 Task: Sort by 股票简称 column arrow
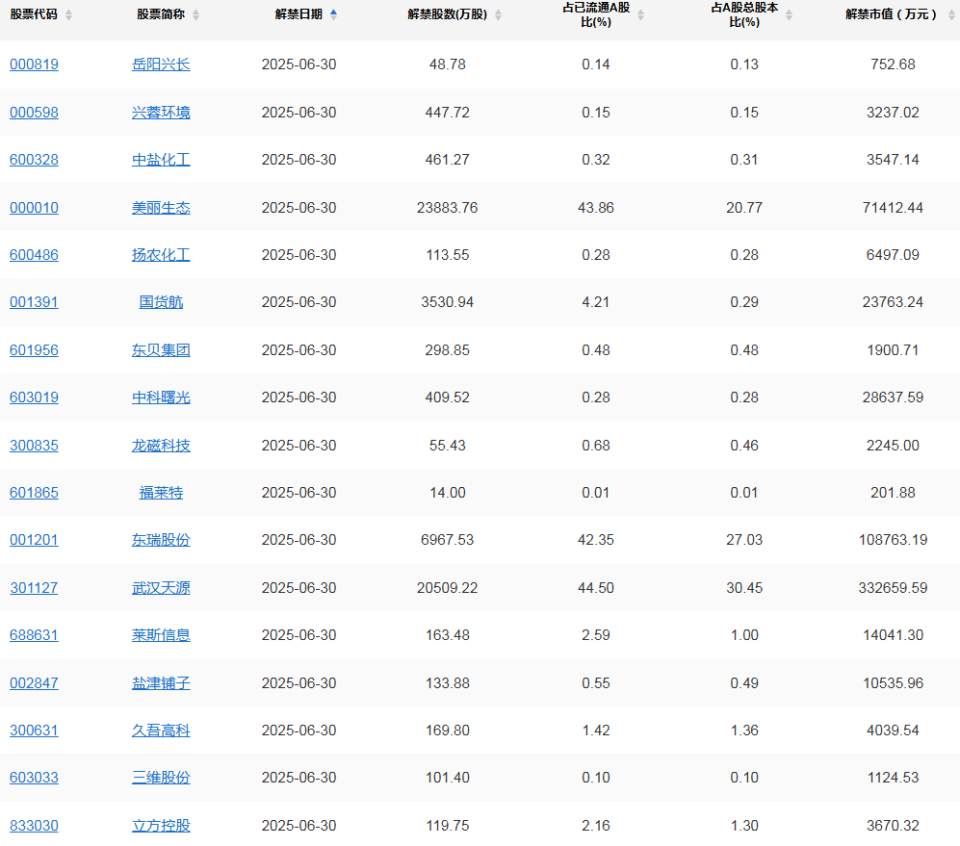click(196, 15)
